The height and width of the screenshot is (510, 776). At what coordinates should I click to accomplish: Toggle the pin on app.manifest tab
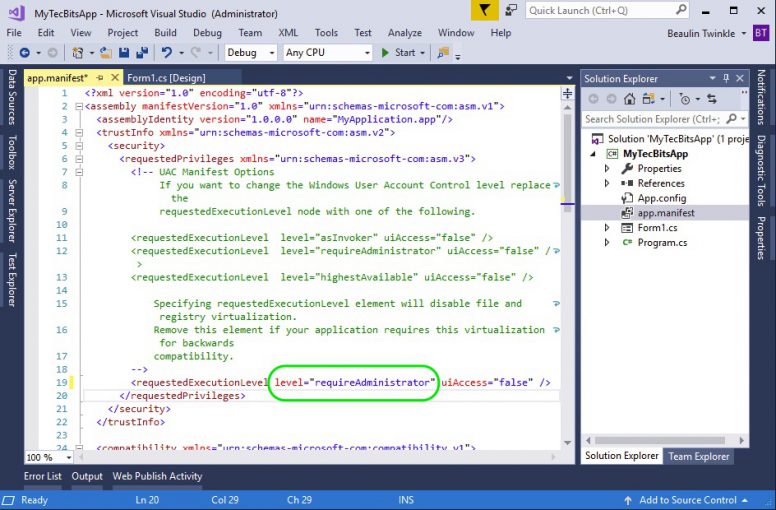100,78
